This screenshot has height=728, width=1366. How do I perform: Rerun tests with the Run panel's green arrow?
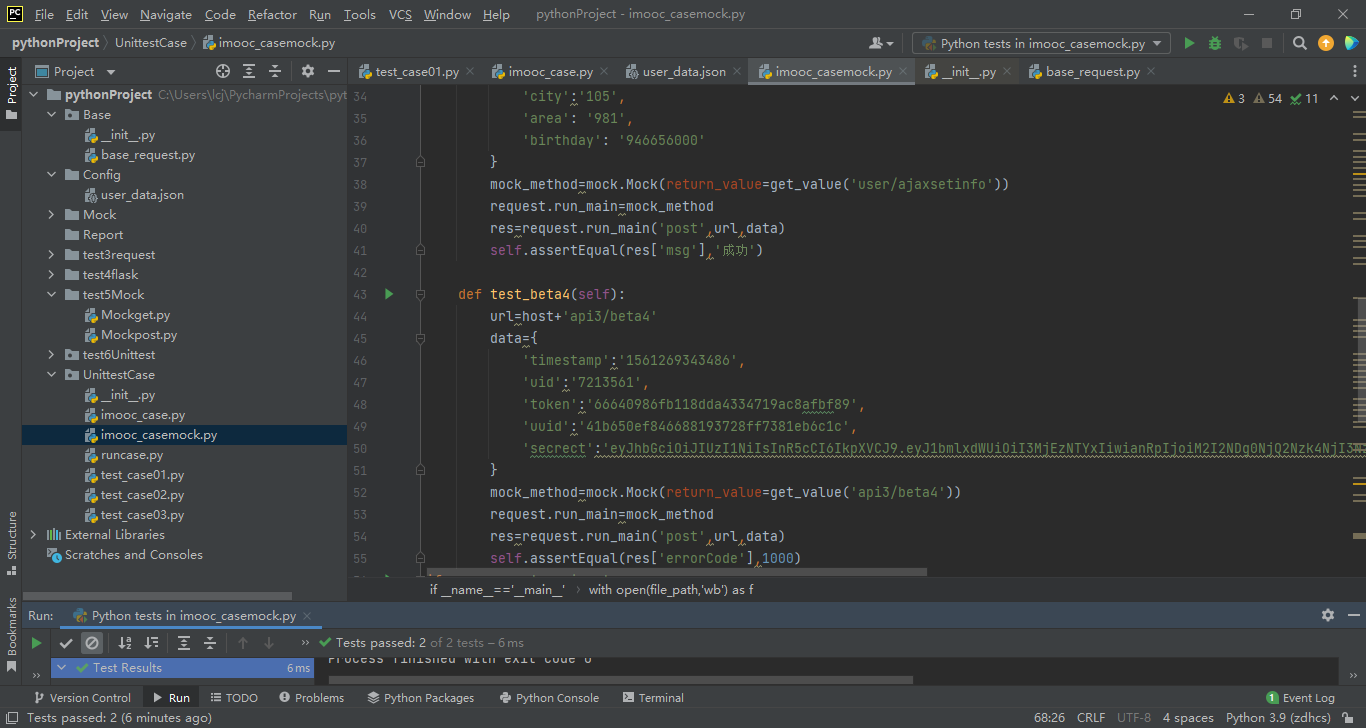37,643
